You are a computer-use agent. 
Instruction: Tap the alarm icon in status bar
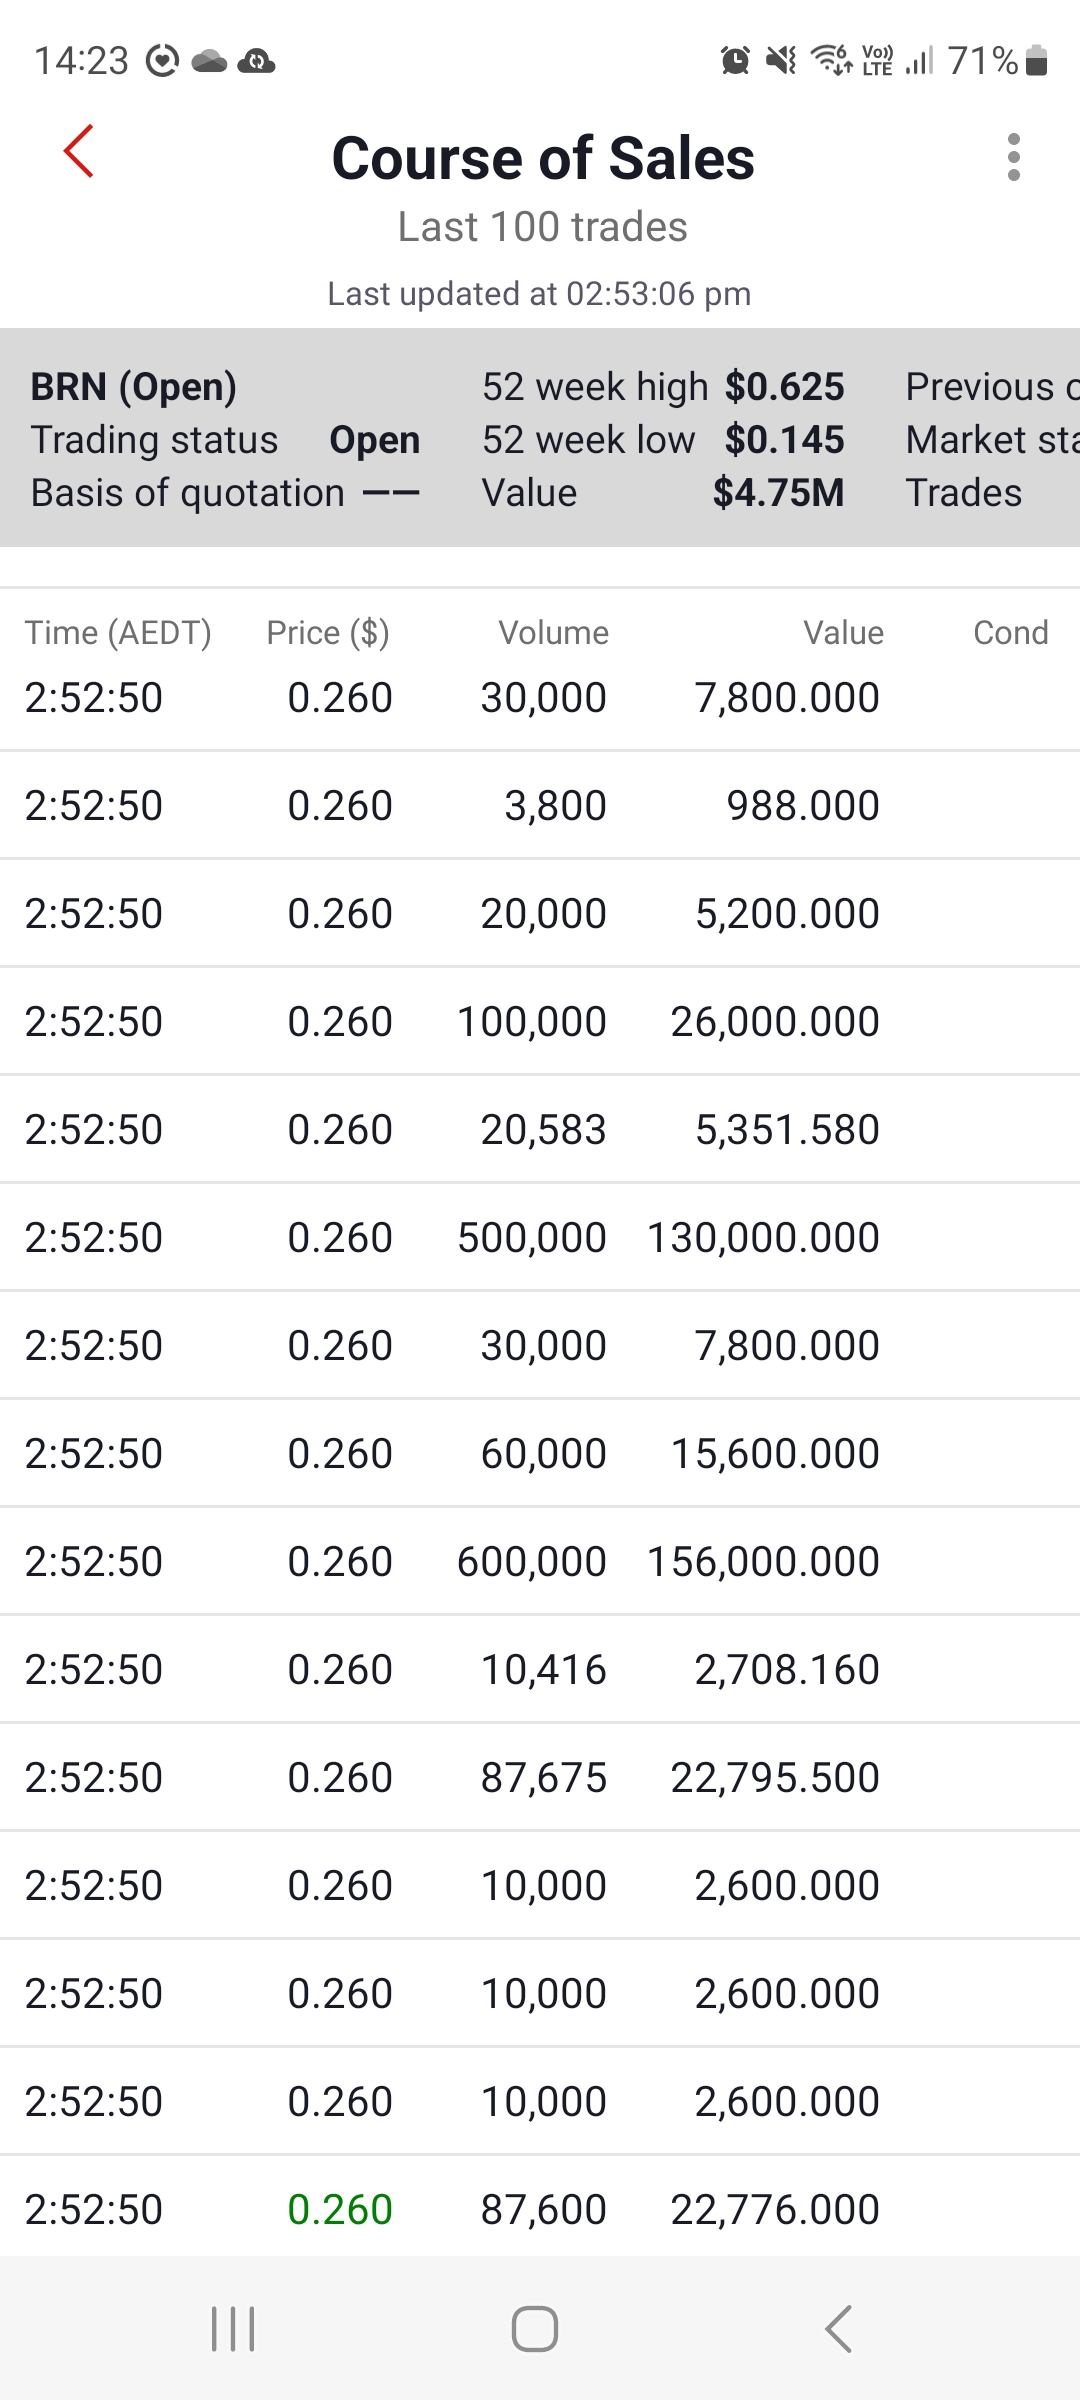coord(735,61)
